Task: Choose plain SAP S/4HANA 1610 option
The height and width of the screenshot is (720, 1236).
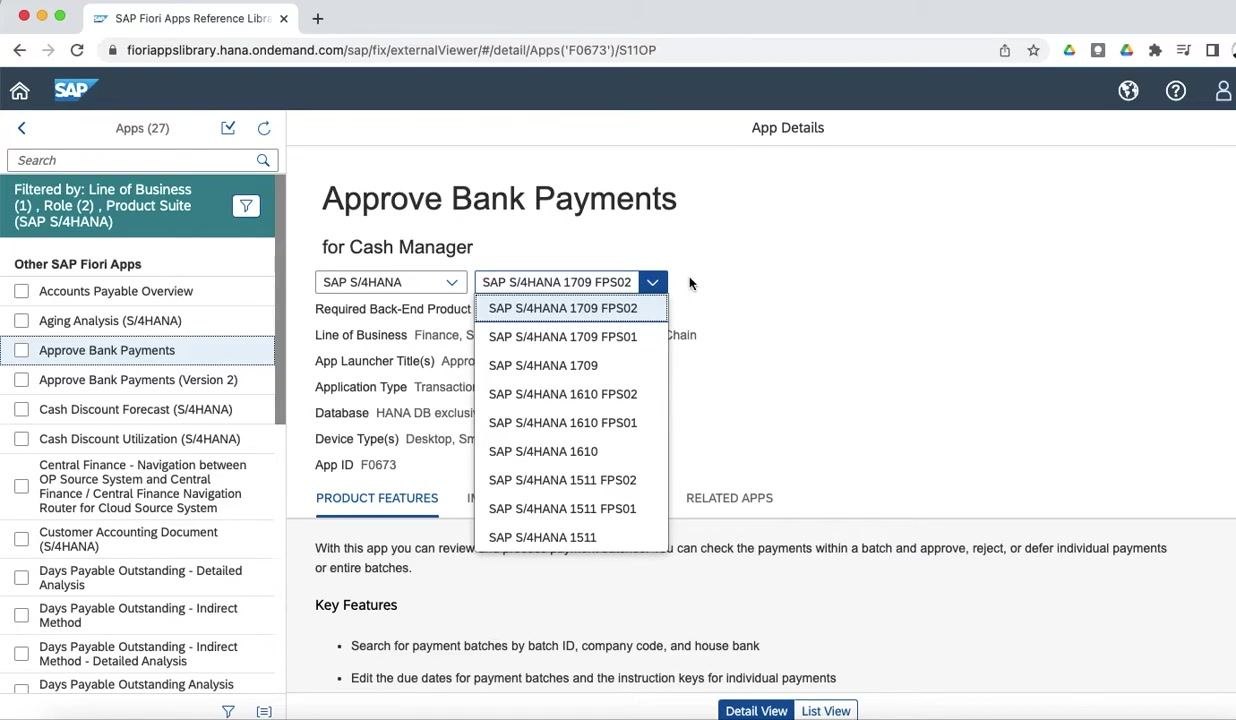Action: [x=571, y=452]
